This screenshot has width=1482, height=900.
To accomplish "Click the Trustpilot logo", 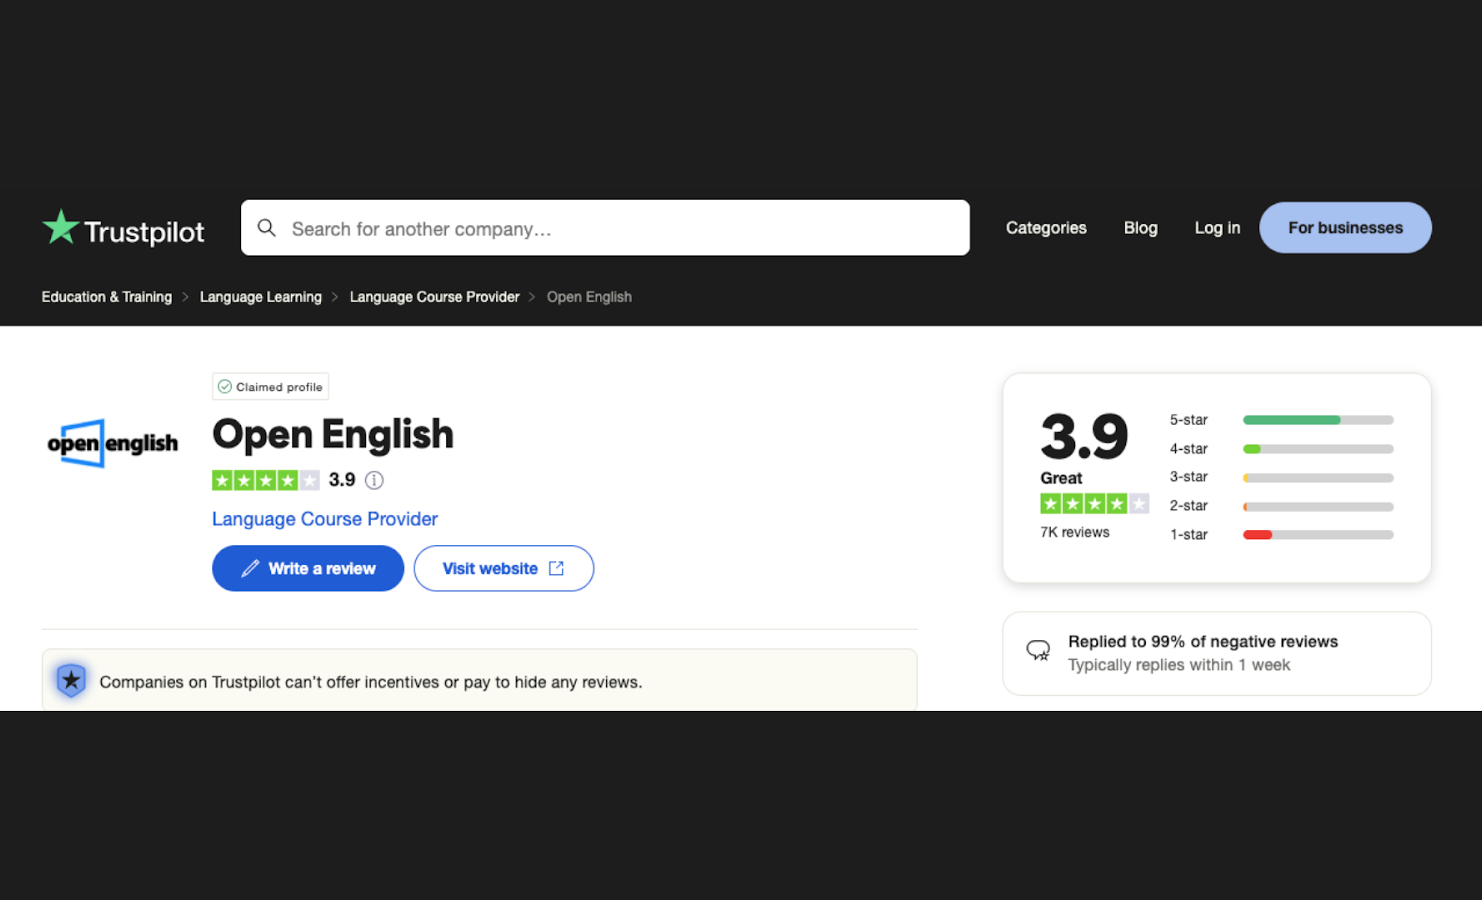I will point(123,229).
